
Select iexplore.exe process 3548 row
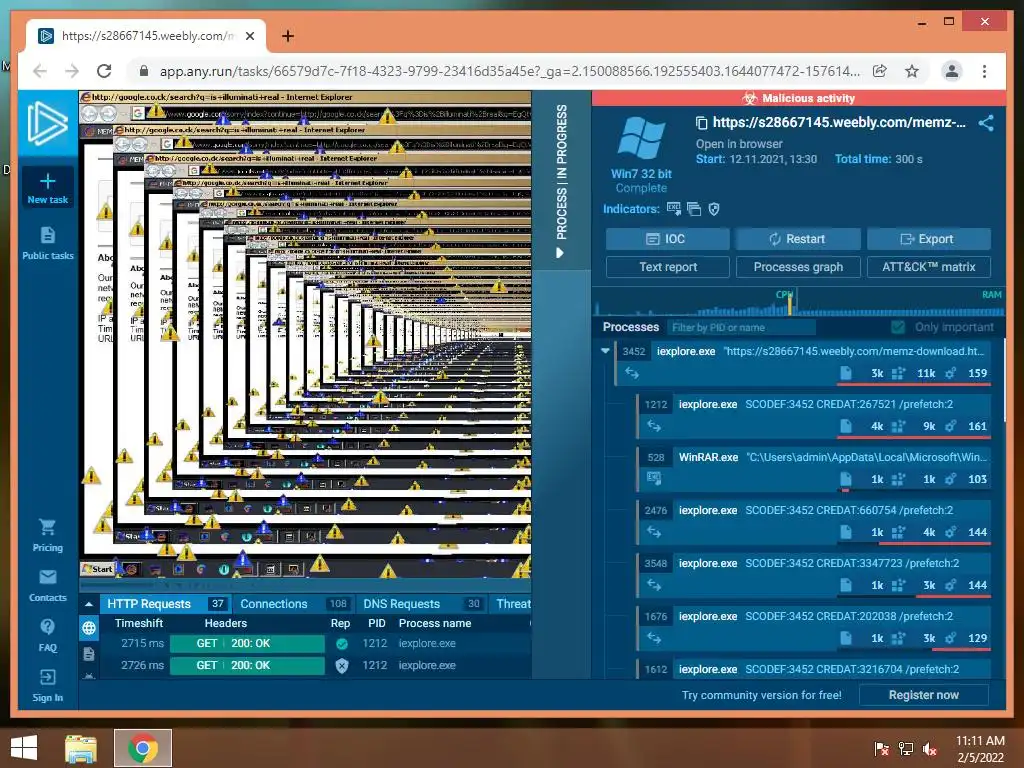point(814,574)
